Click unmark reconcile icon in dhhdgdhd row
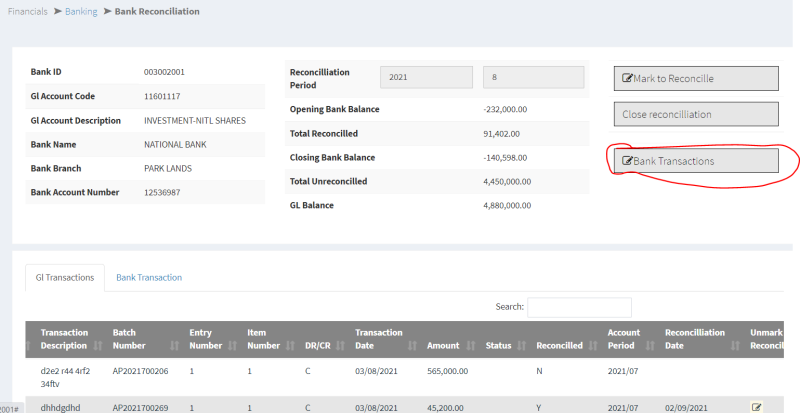 pos(756,407)
